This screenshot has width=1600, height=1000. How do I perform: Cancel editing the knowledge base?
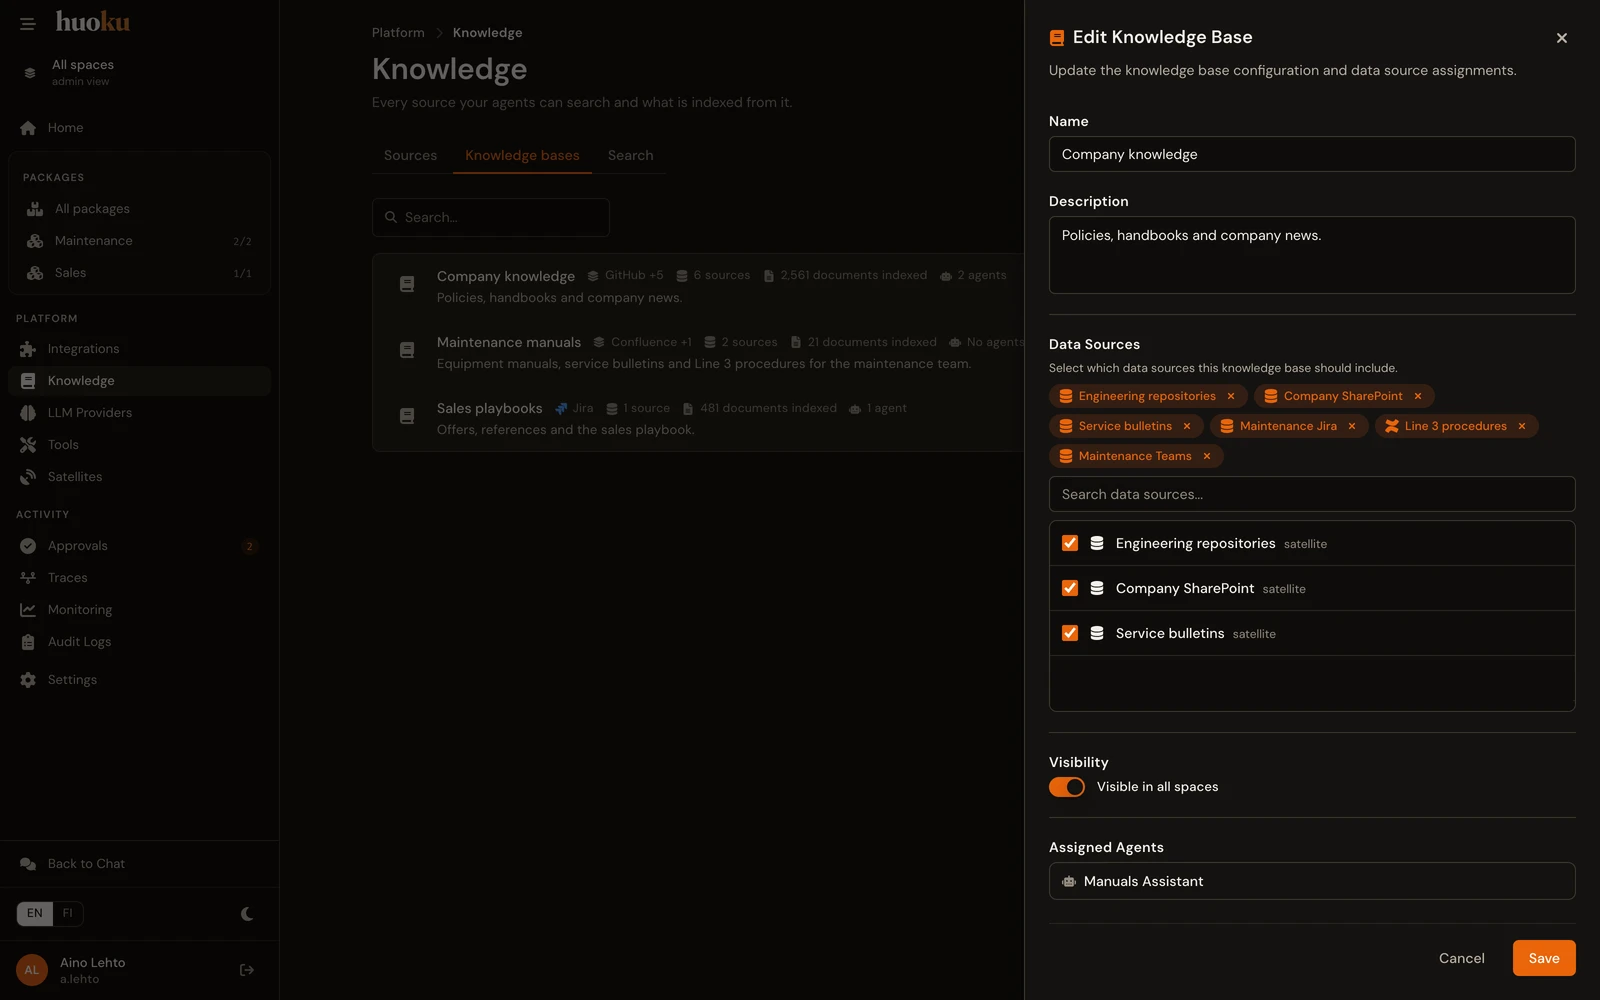coord(1461,958)
